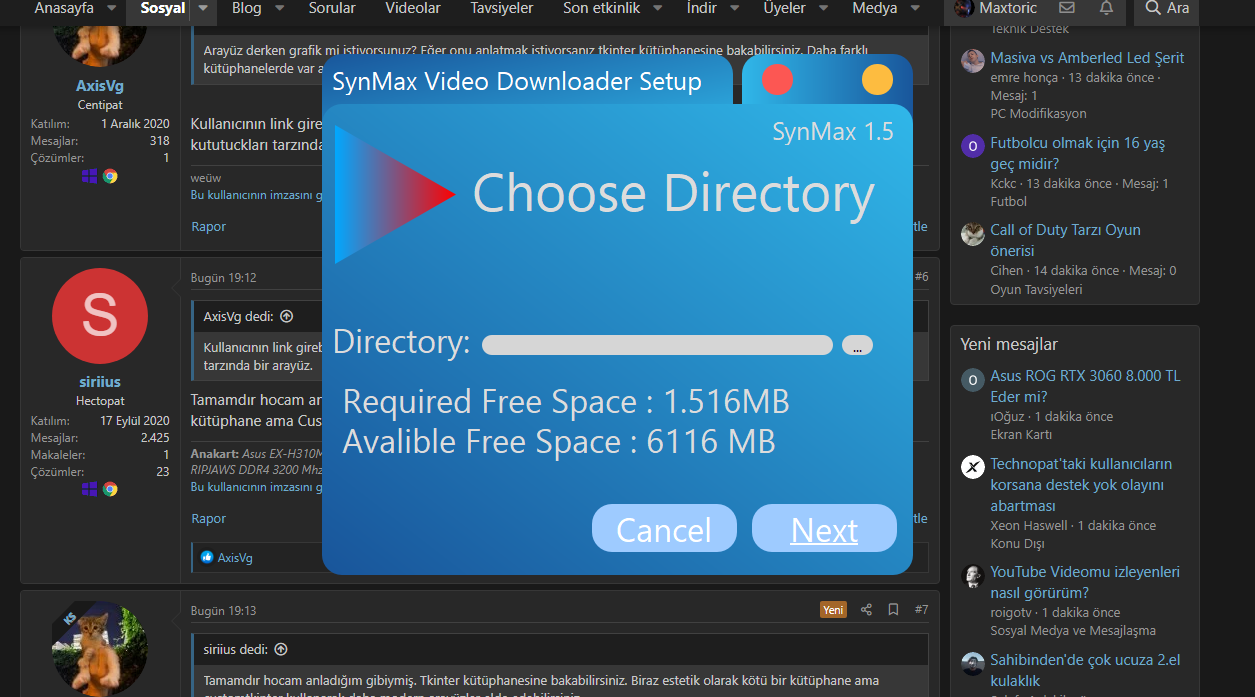Click the Bugün 19:12 post timestamp
1255x697 pixels.
point(224,278)
